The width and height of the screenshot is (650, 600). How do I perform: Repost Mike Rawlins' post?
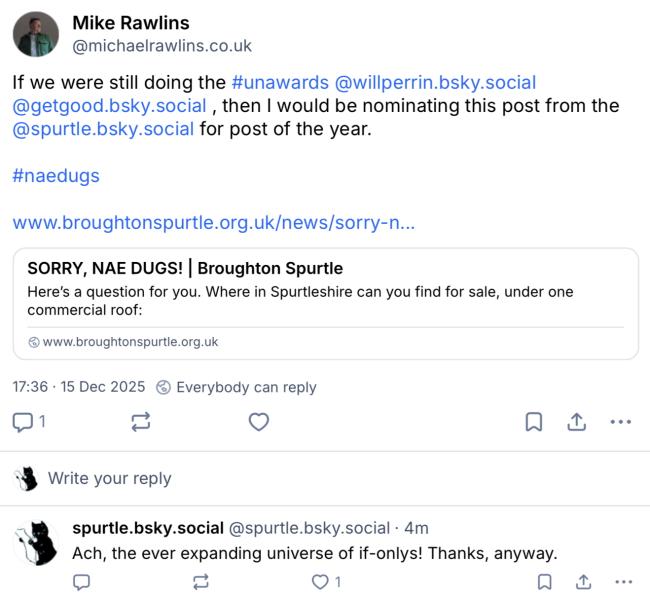click(x=141, y=422)
